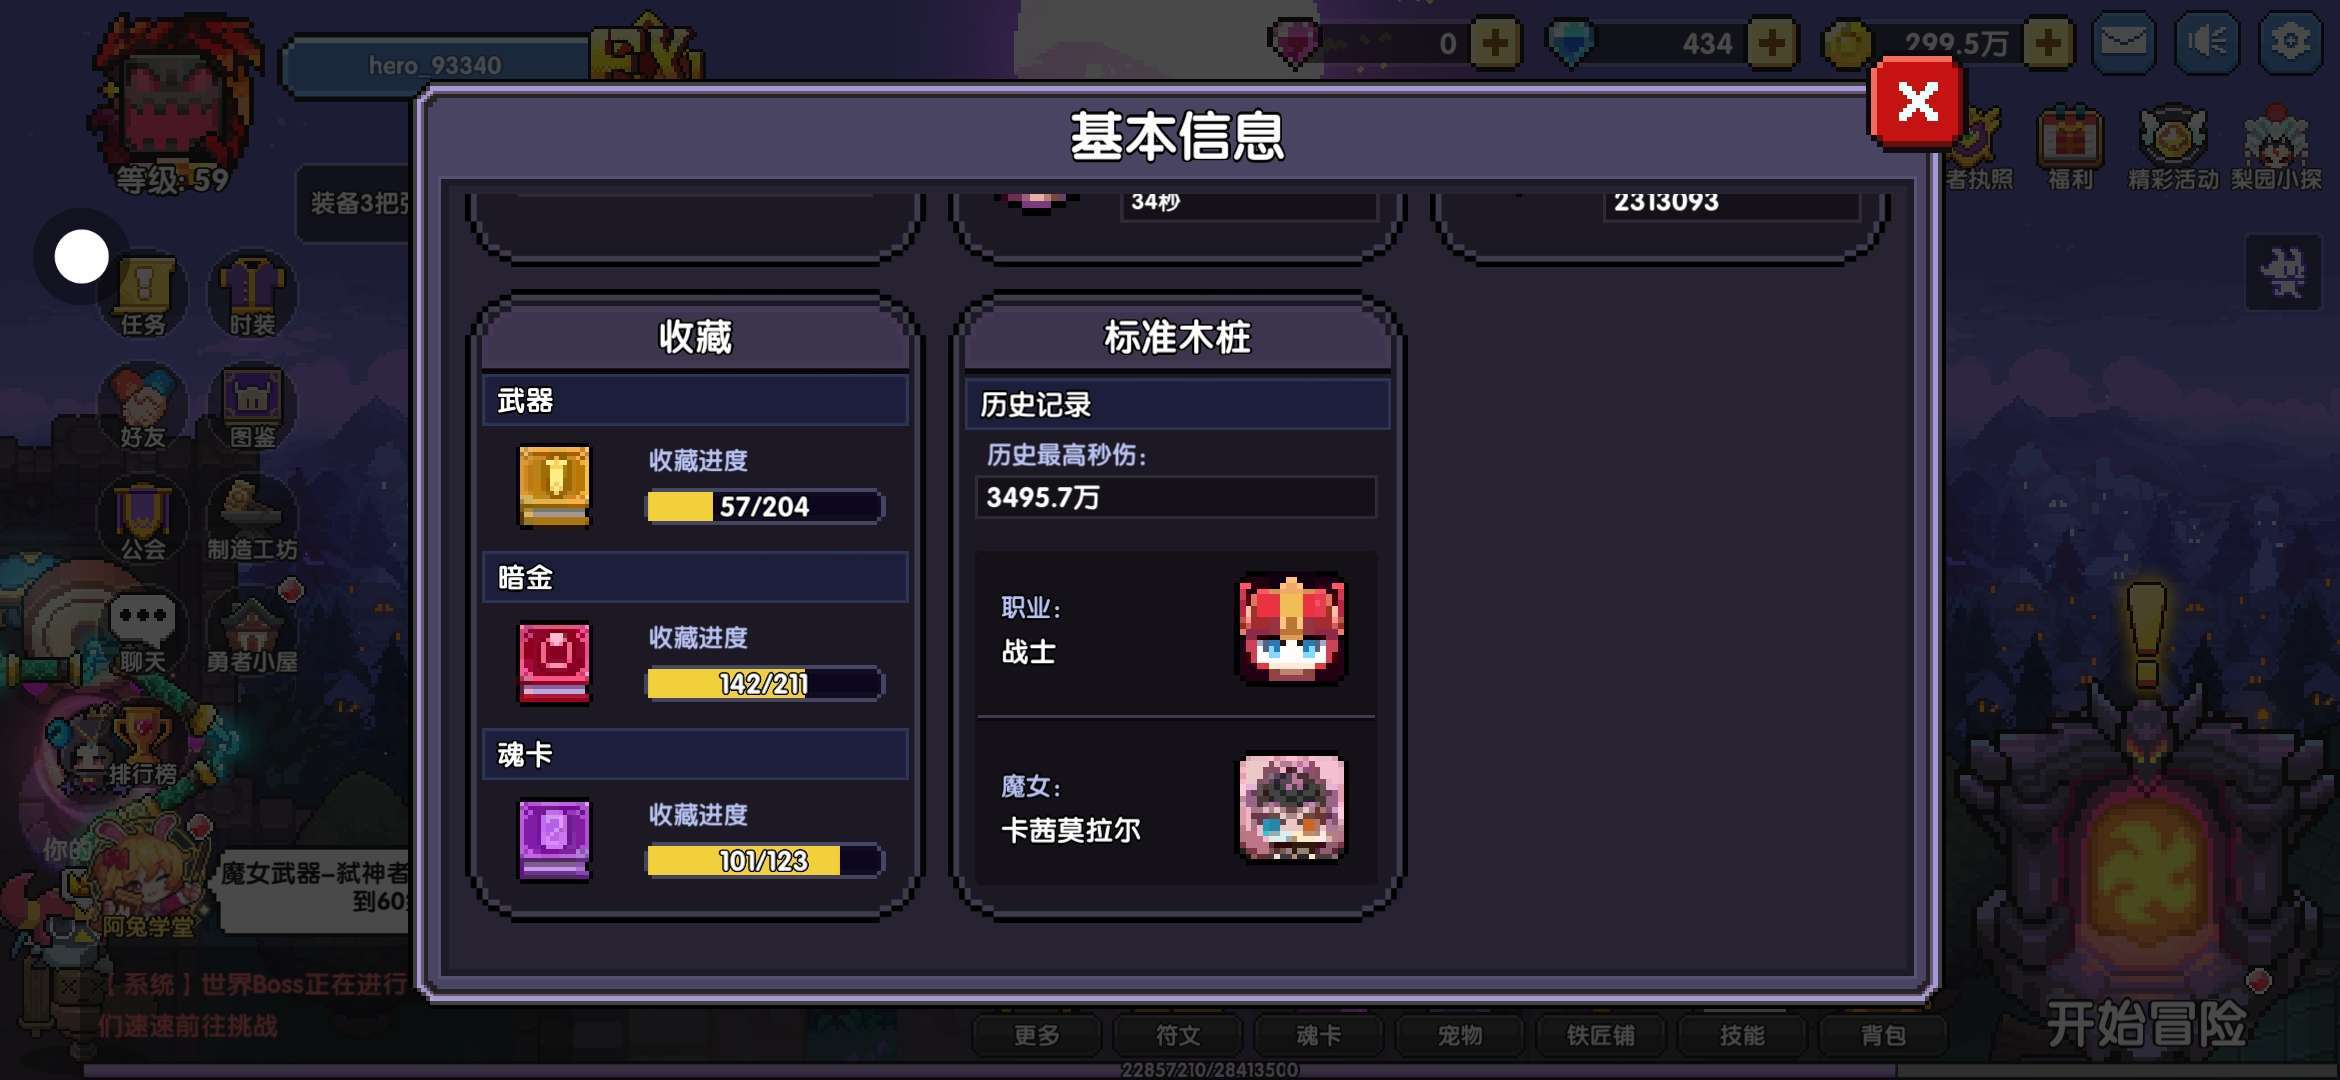This screenshot has height=1080, width=2340.
Task: Open the settings gear icon
Action: [2290, 43]
